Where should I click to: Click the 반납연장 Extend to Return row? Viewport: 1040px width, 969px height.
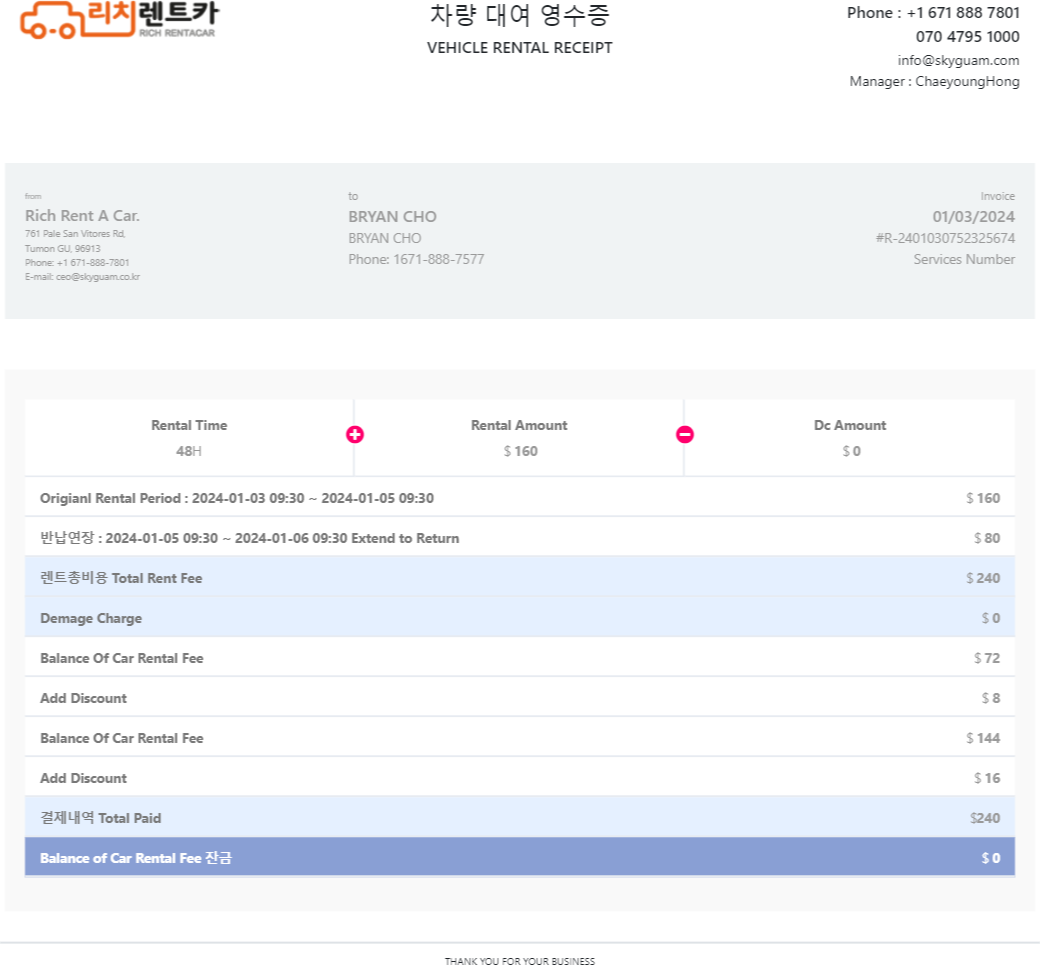pyautogui.click(x=520, y=537)
